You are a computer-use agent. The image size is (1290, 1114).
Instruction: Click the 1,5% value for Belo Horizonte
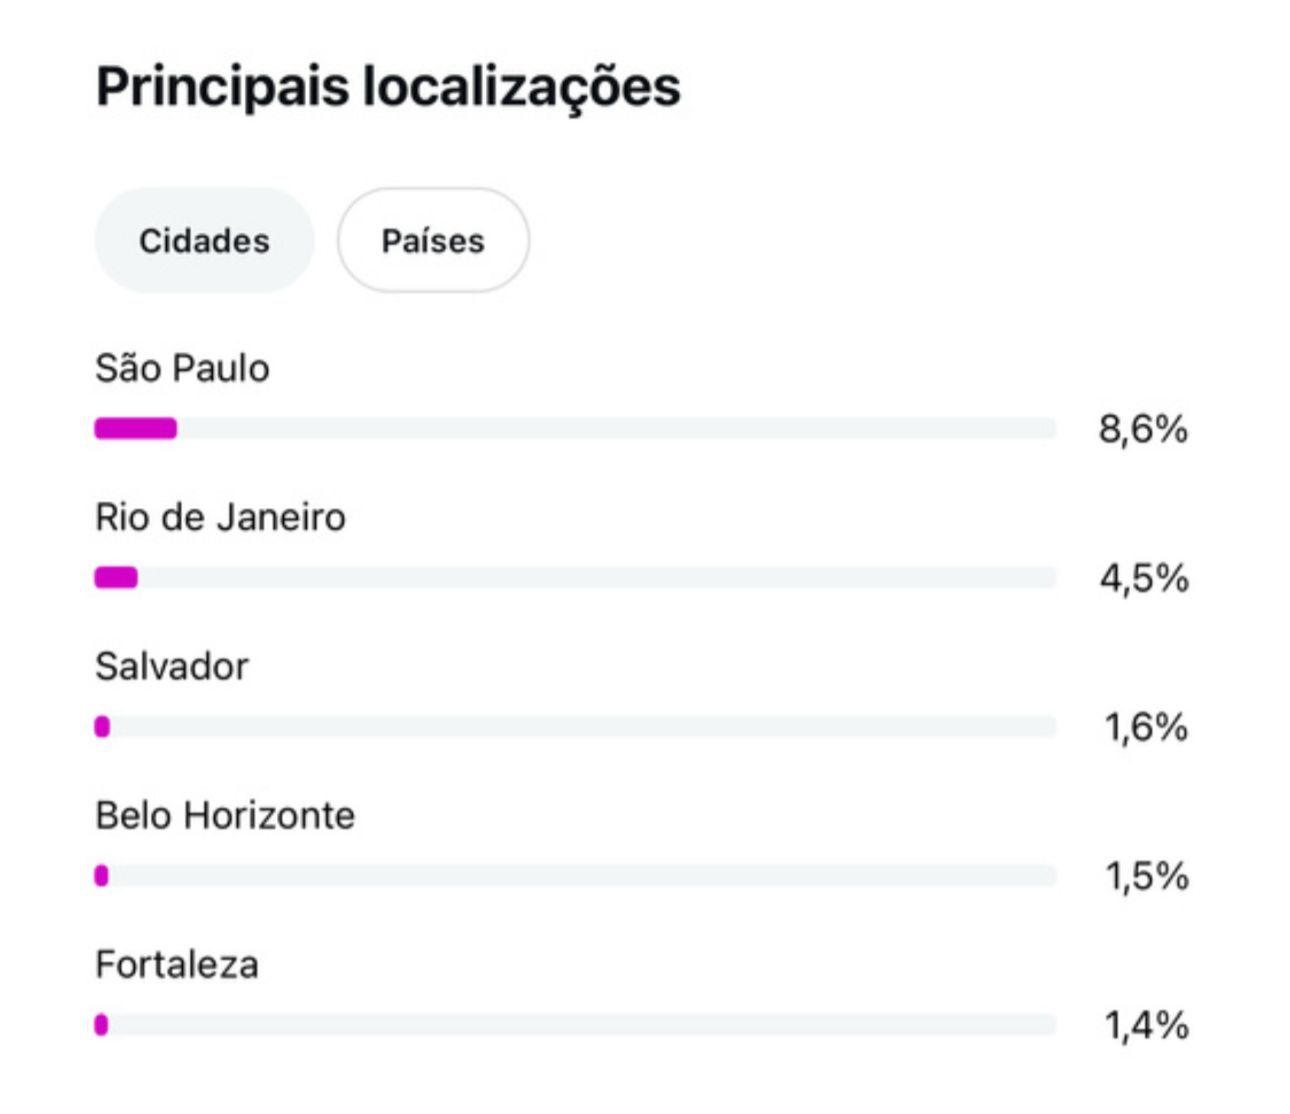[1146, 876]
